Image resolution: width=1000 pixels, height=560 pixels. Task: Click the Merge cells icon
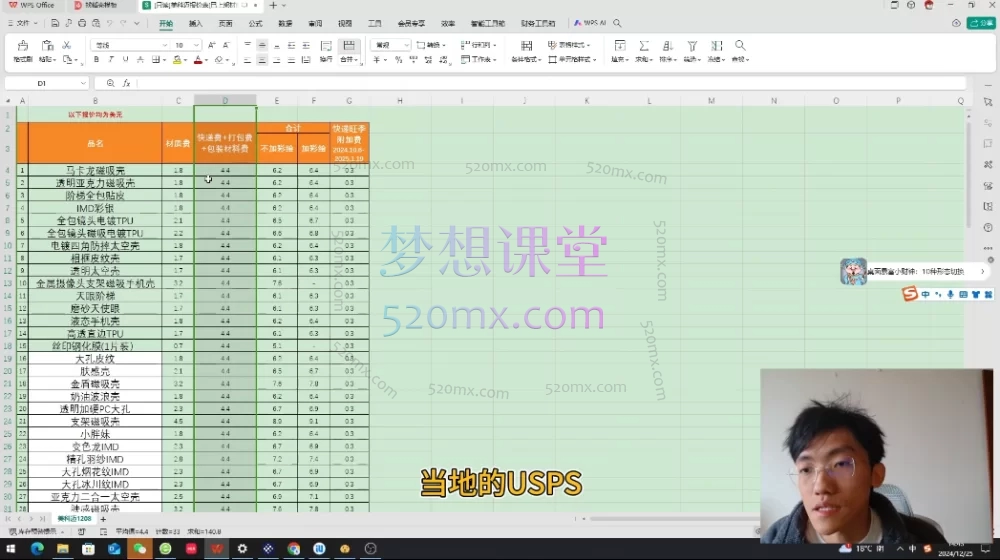tap(349, 45)
